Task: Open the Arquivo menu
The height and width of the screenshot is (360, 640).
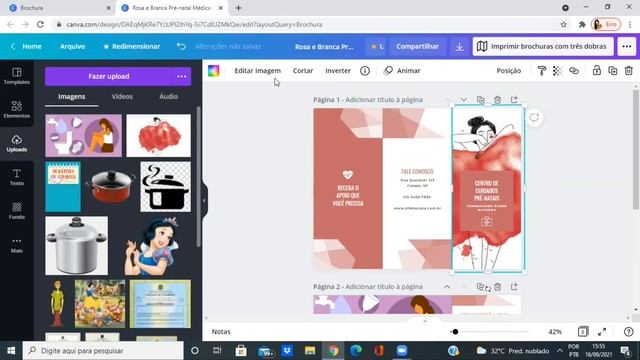Action: [x=73, y=47]
